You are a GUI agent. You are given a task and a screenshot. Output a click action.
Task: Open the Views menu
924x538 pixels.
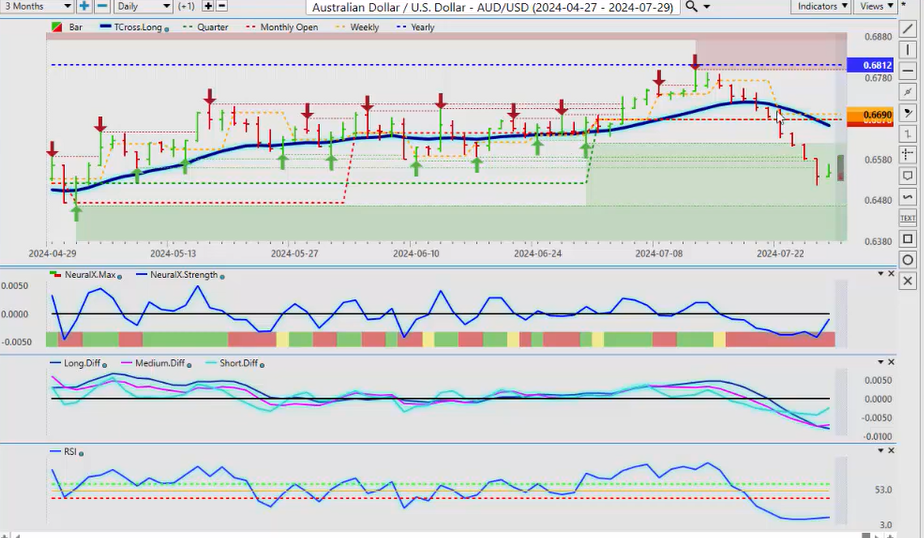(876, 7)
